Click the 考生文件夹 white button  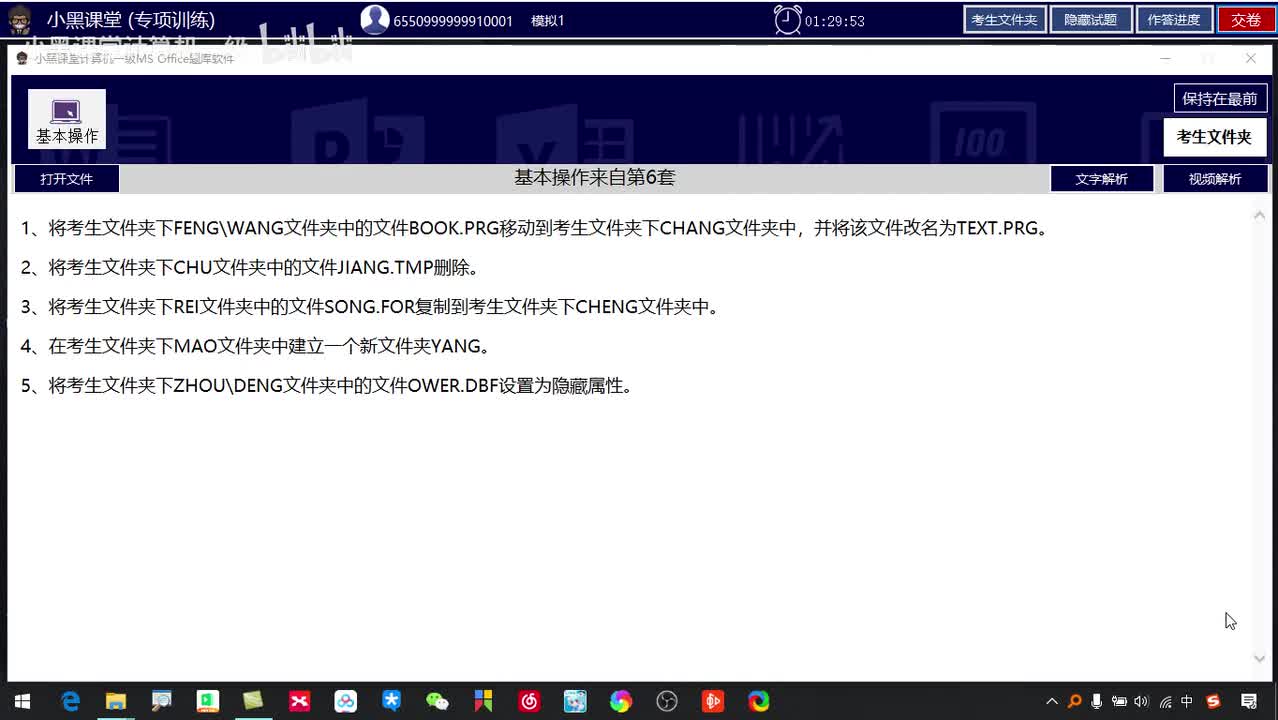click(x=1214, y=137)
